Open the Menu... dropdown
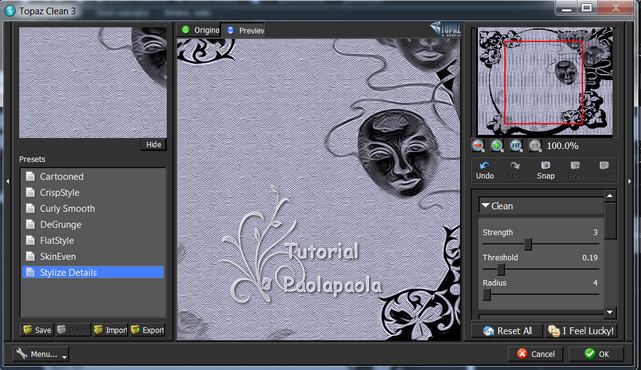The width and height of the screenshot is (641, 370). (x=40, y=354)
